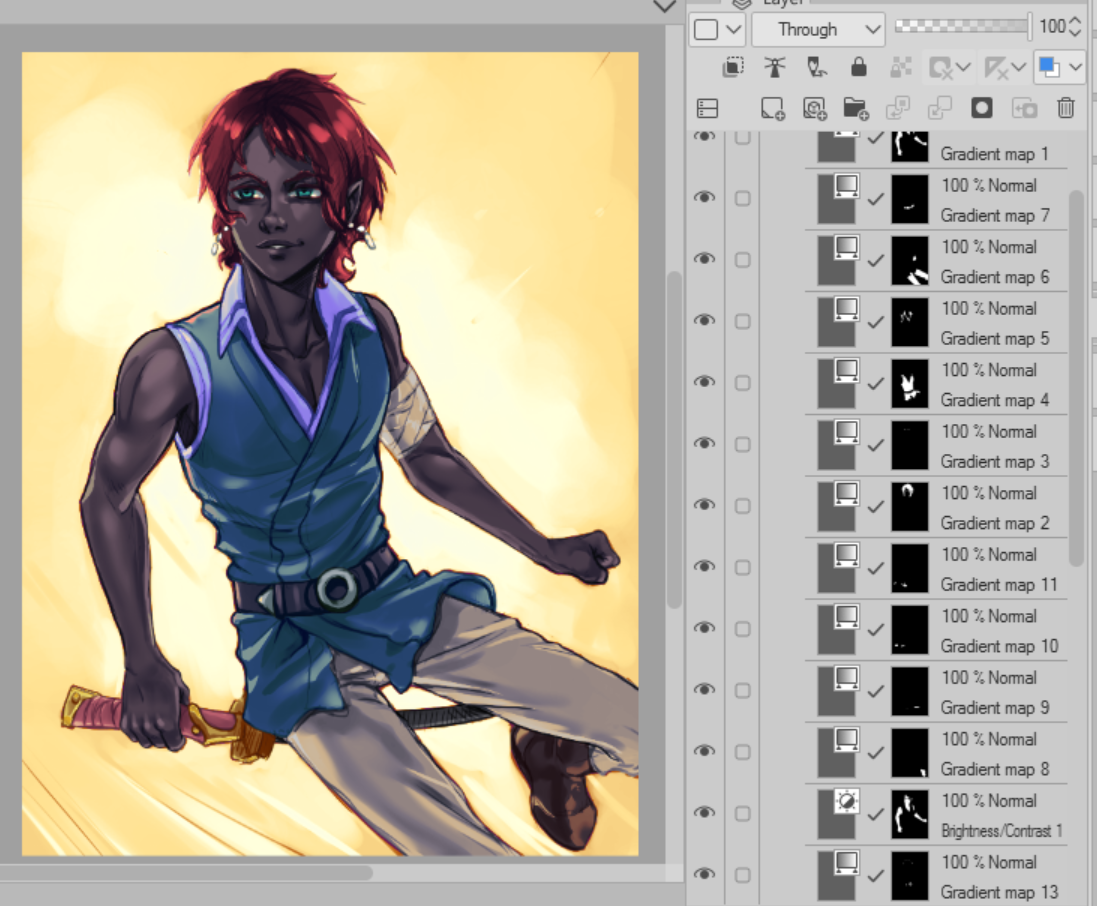Open Enable Mask dropdown arrow
This screenshot has width=1097, height=906.
pyautogui.click(x=963, y=68)
